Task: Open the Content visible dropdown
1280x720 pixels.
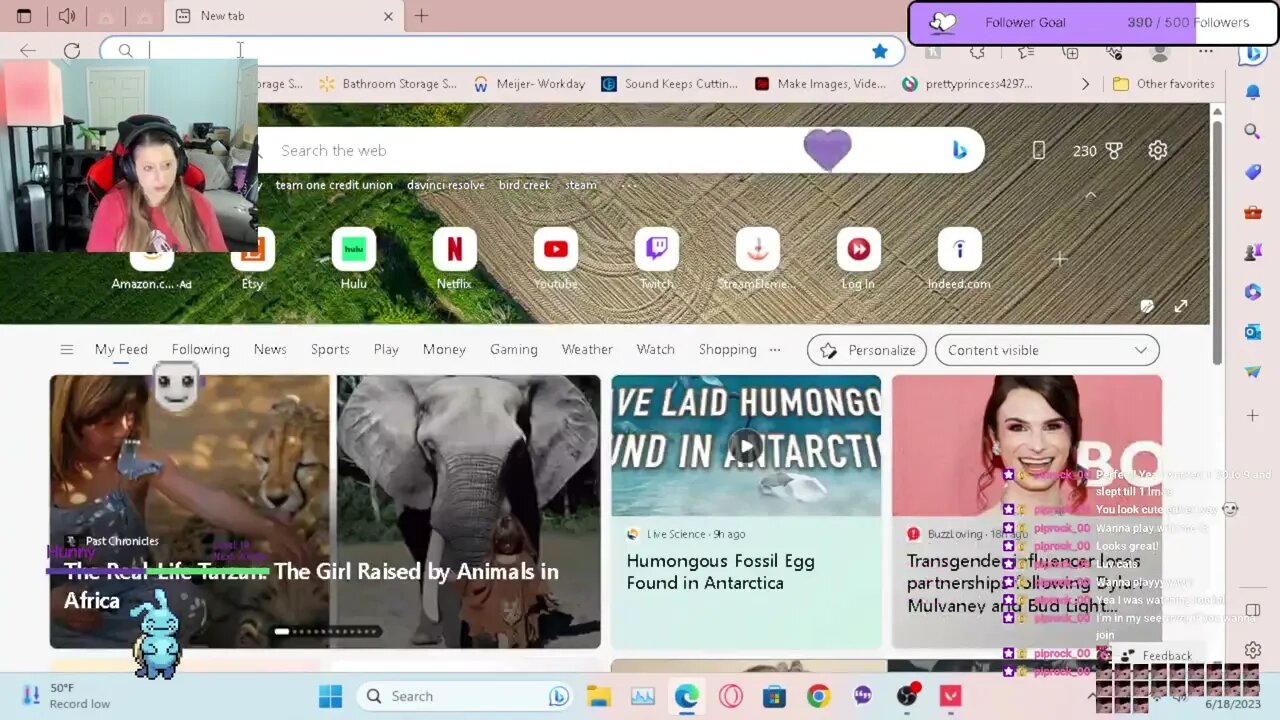Action: coord(1047,350)
